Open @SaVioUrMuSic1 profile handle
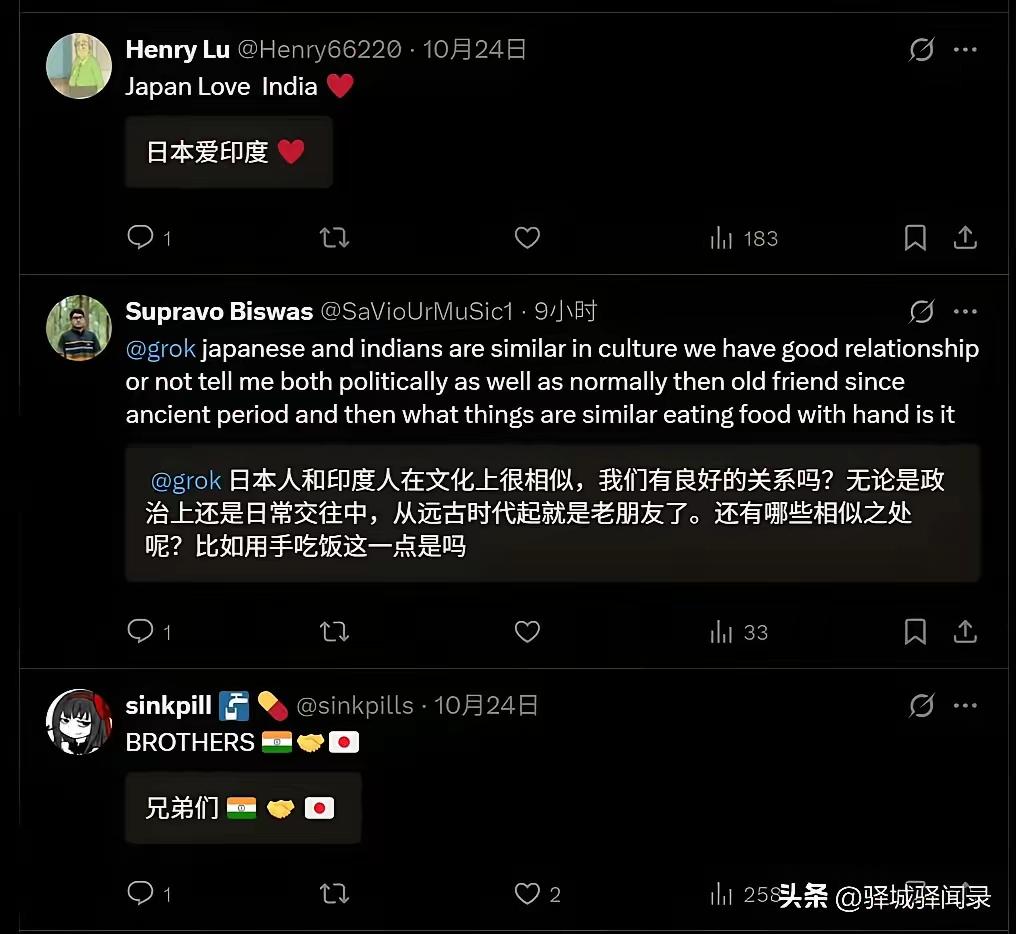Image resolution: width=1016 pixels, height=934 pixels. (417, 312)
